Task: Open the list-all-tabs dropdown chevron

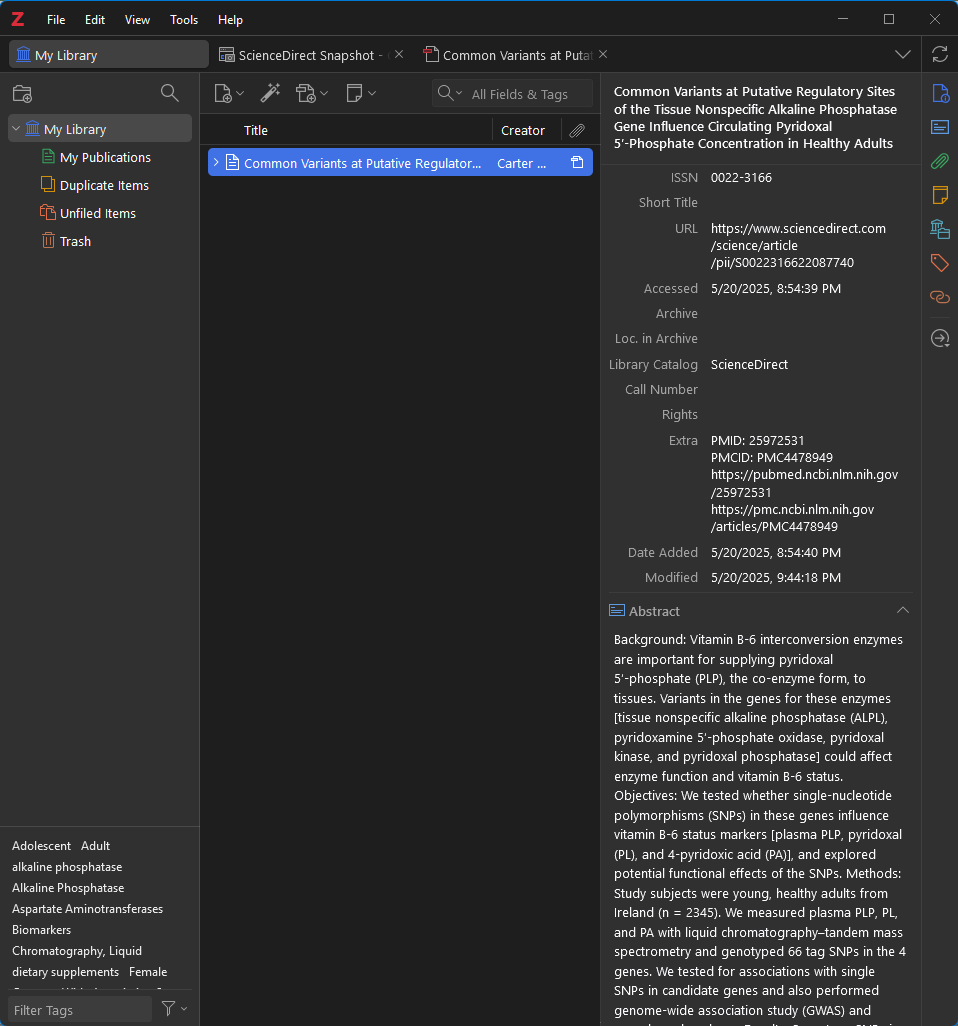Action: click(x=903, y=54)
